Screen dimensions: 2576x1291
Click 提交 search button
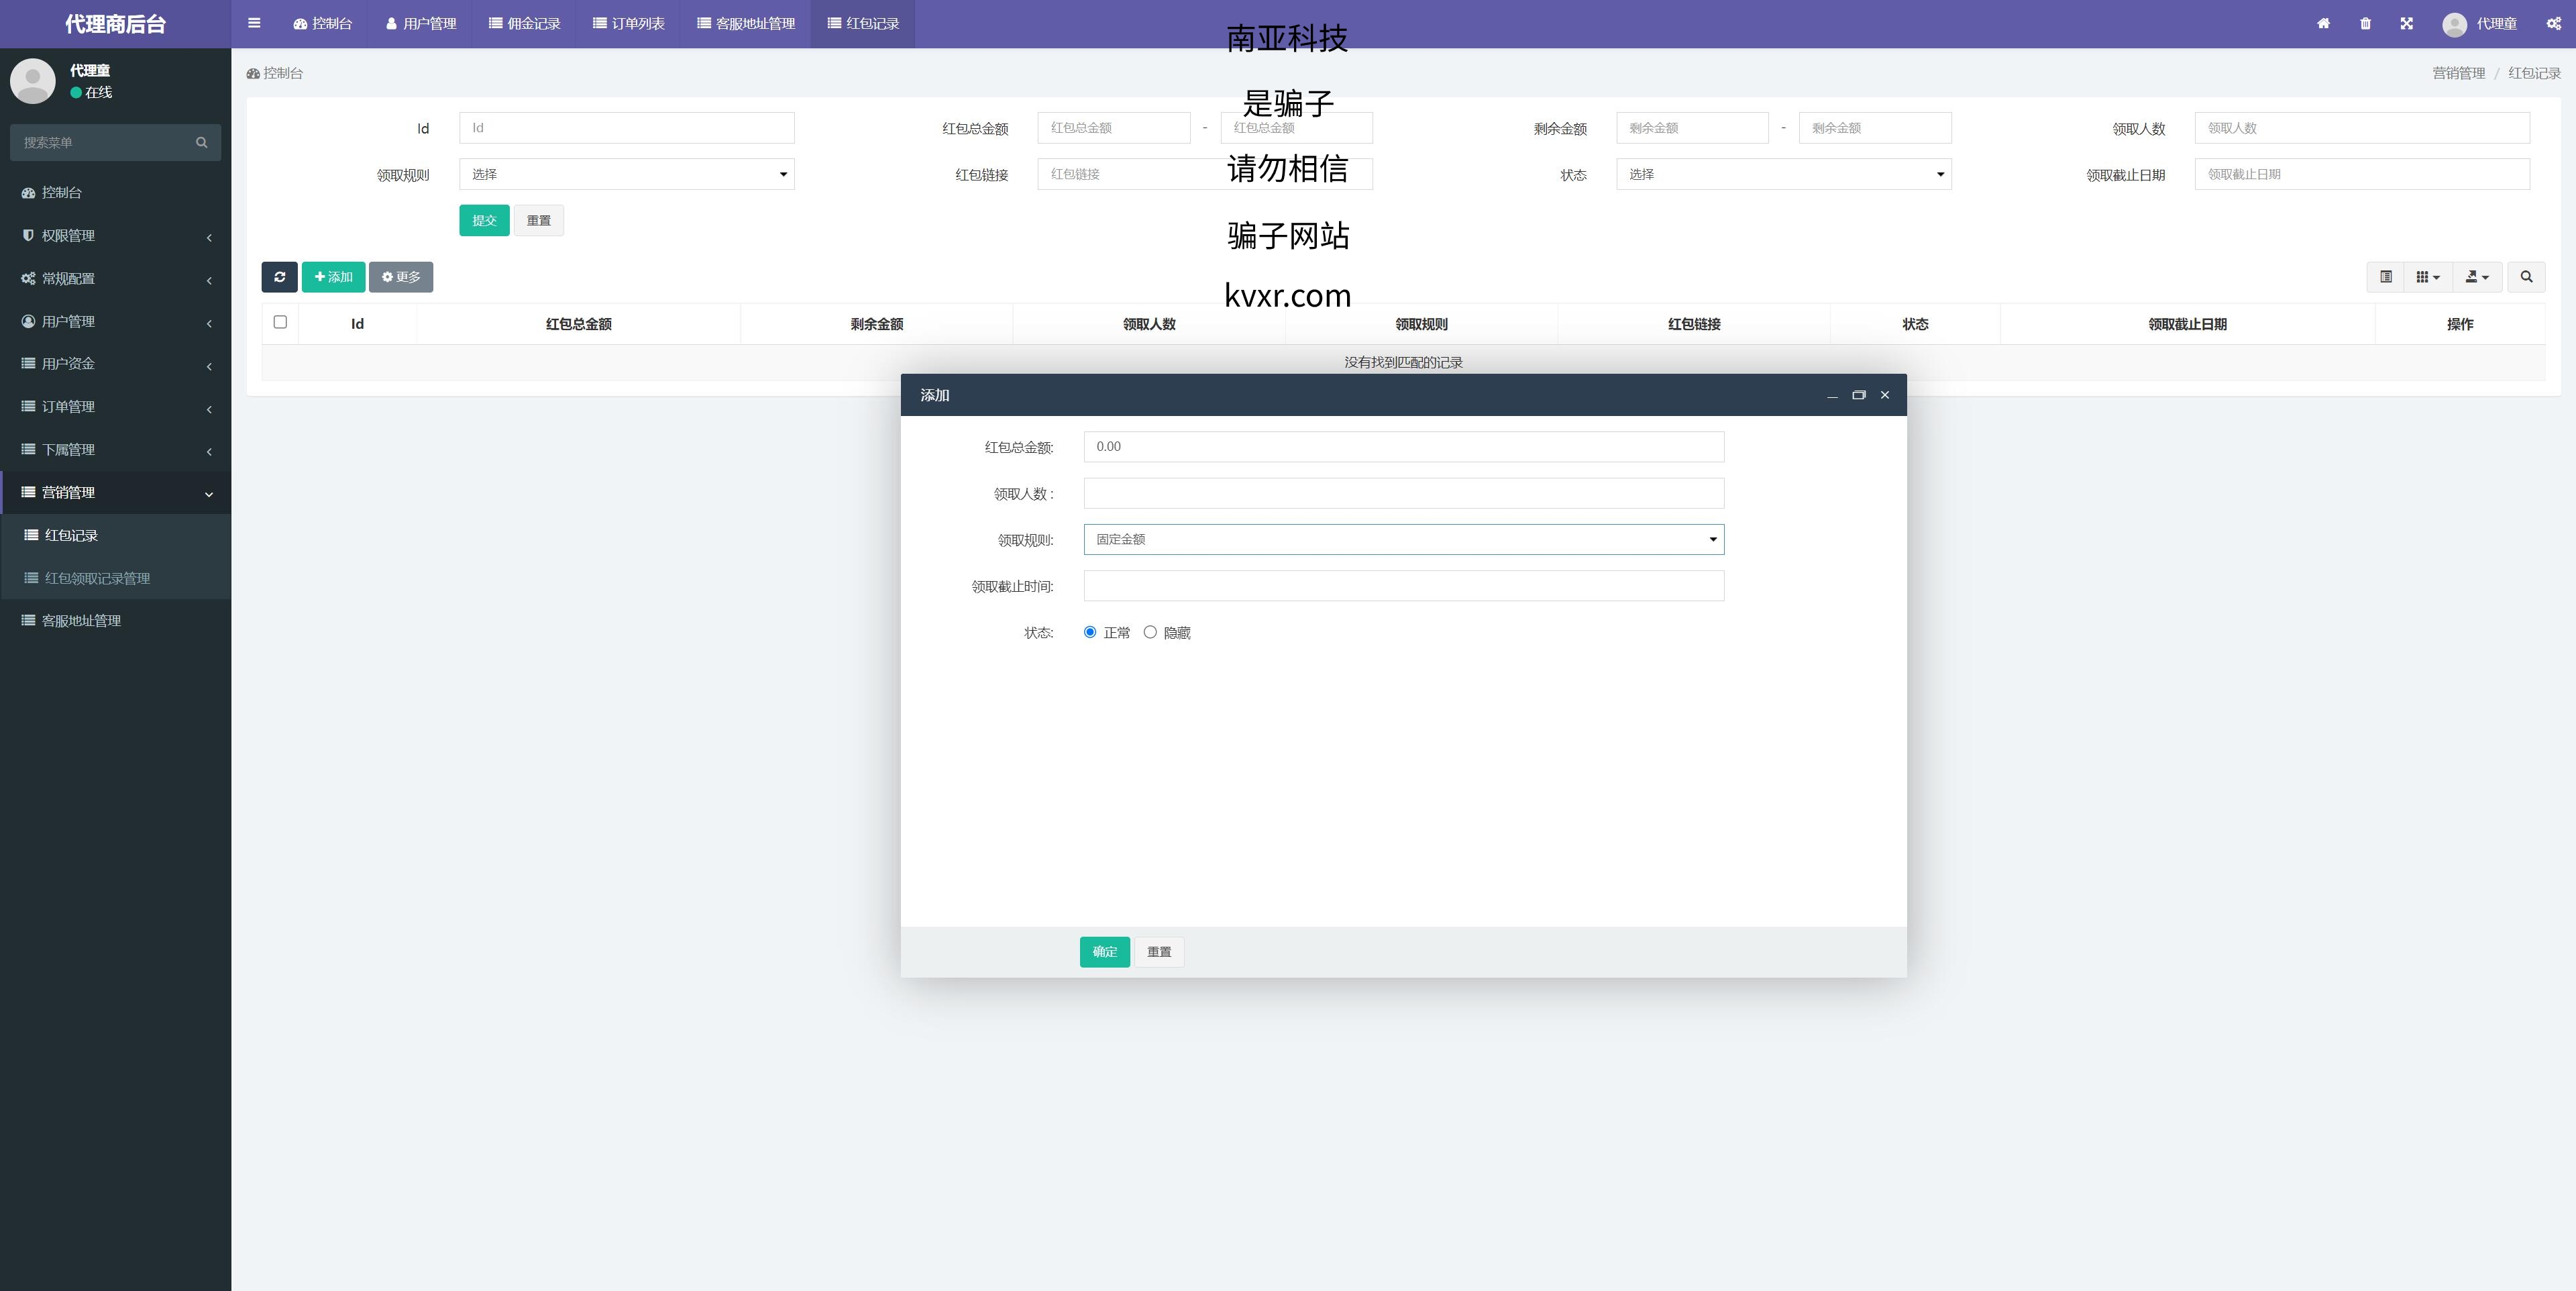(x=485, y=221)
